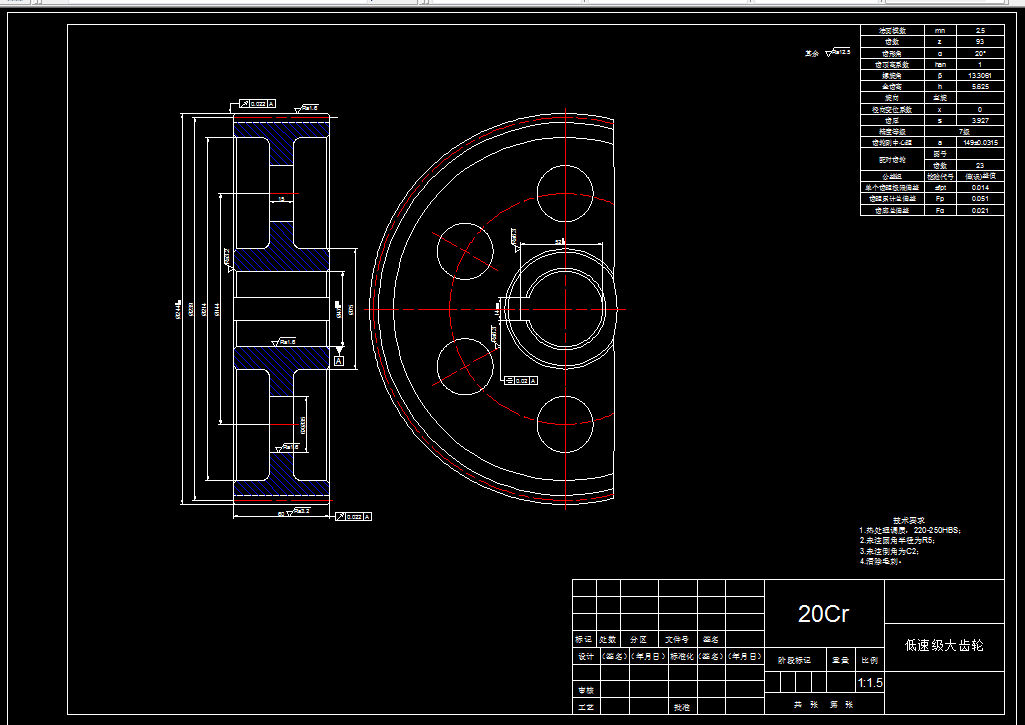Select requirement line mentioning 220-250HBS
The image size is (1025, 725).
tap(910, 531)
